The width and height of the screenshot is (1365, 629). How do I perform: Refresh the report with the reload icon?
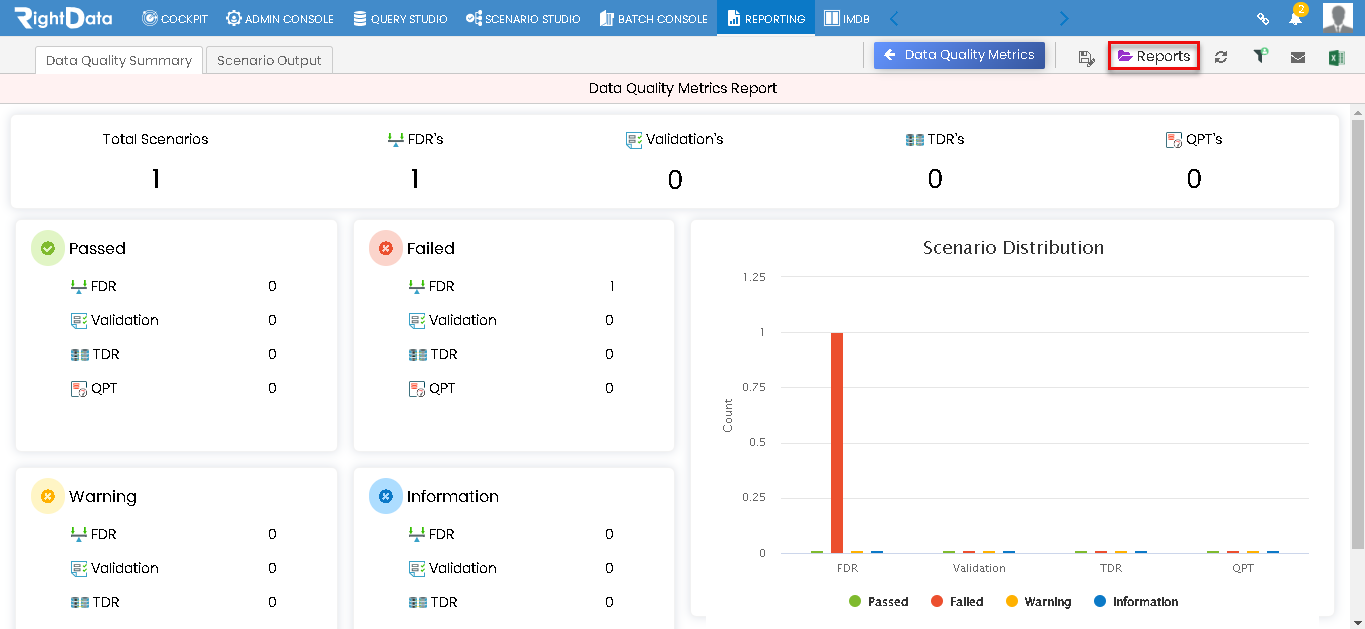pos(1221,57)
